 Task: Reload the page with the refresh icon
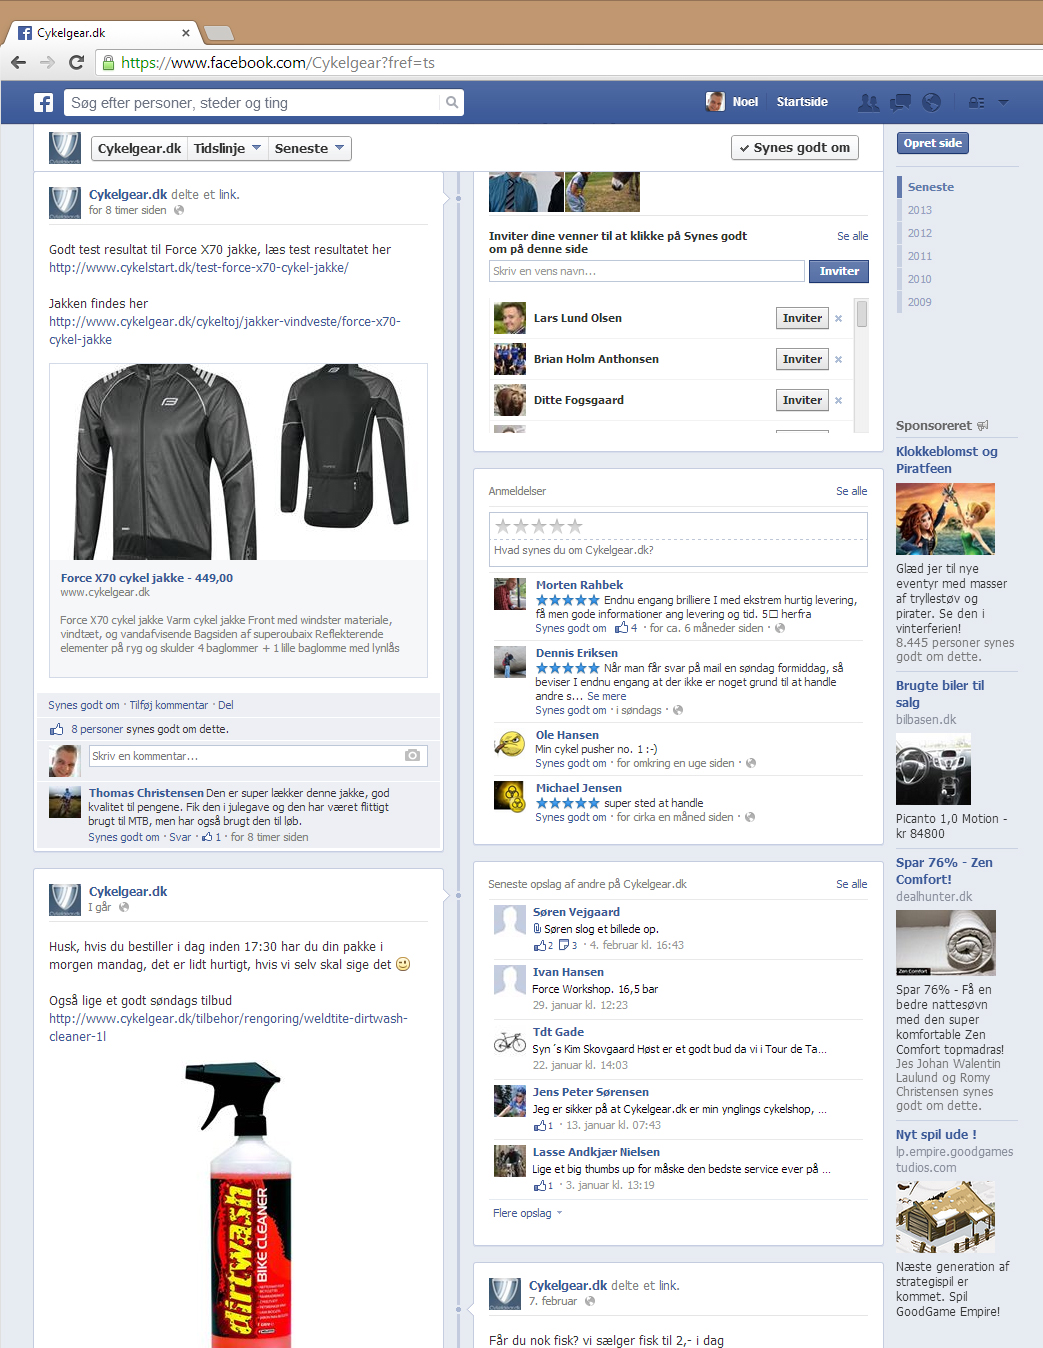point(76,62)
